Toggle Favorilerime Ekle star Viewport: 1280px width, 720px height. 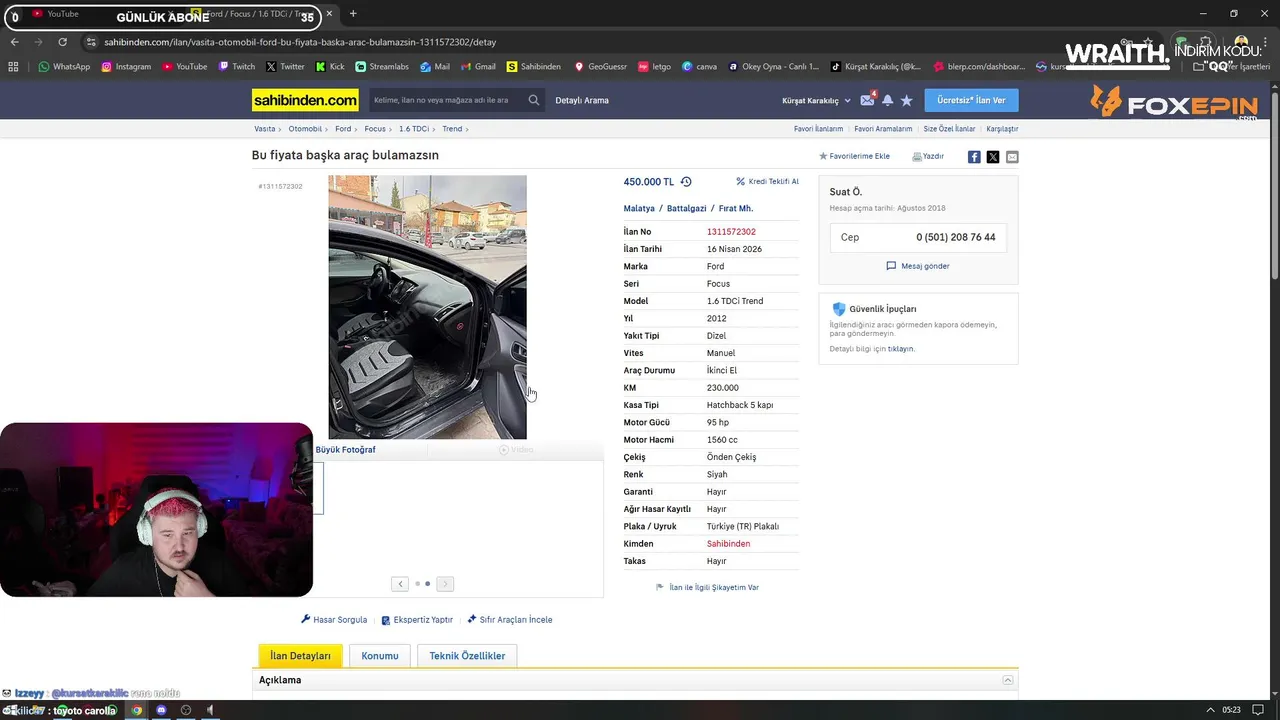point(854,156)
